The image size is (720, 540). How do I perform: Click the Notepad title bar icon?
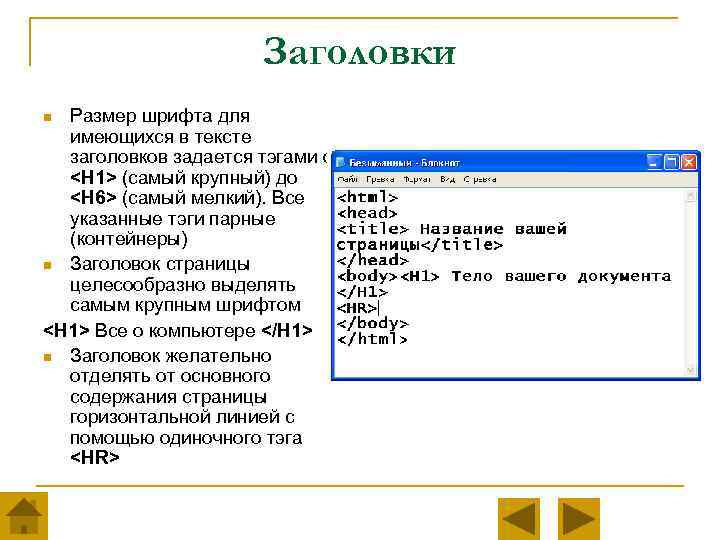tap(340, 163)
